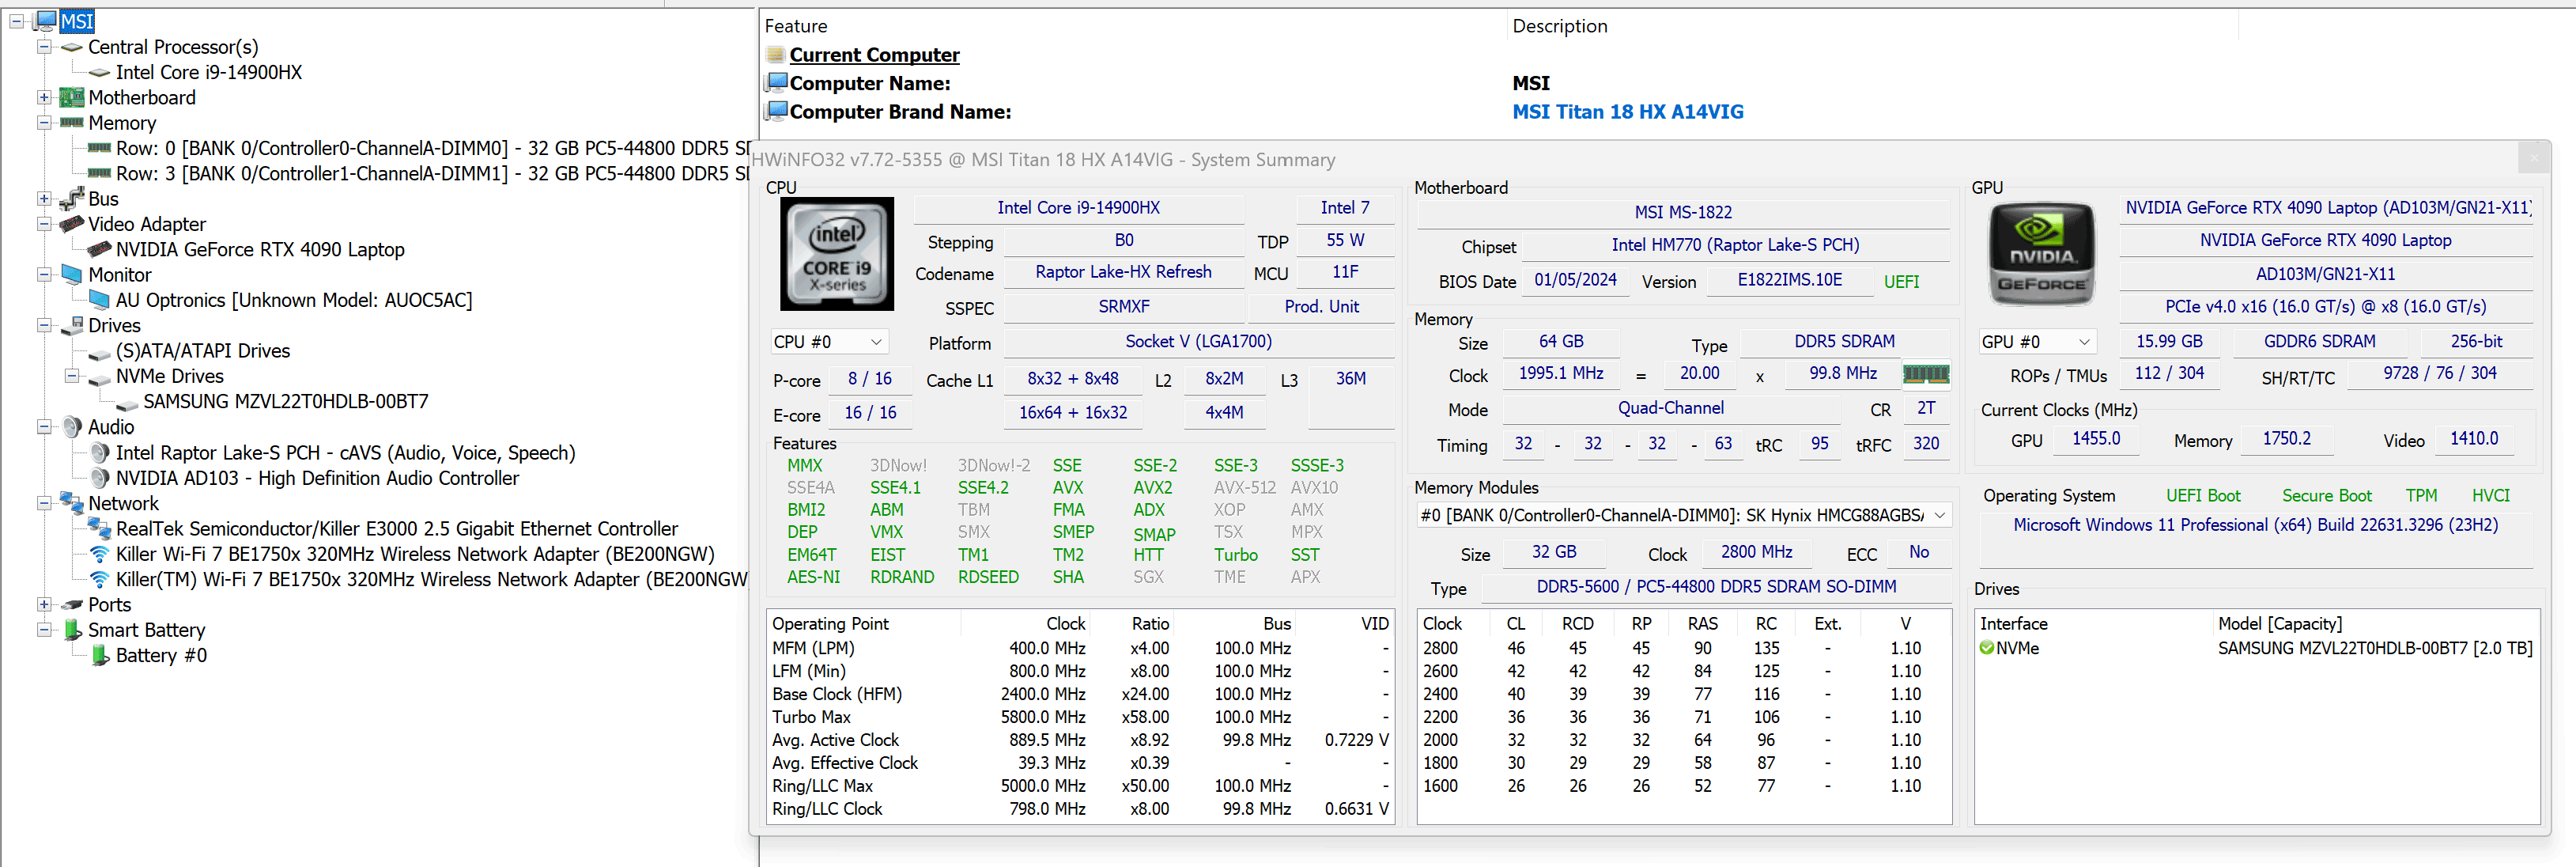The width and height of the screenshot is (2576, 867).
Task: Click the Intel Core i9 logo image
Action: pyautogui.click(x=836, y=254)
